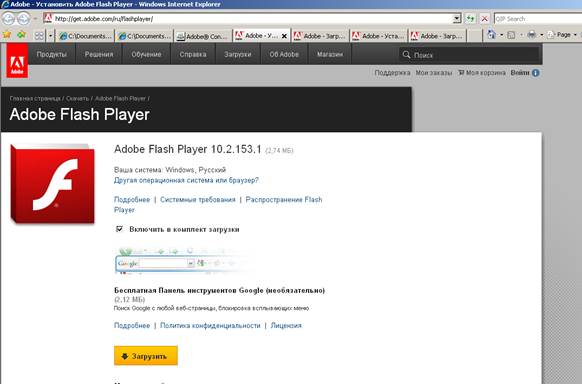Open the Политика конфиденциальности link

(x=210, y=325)
